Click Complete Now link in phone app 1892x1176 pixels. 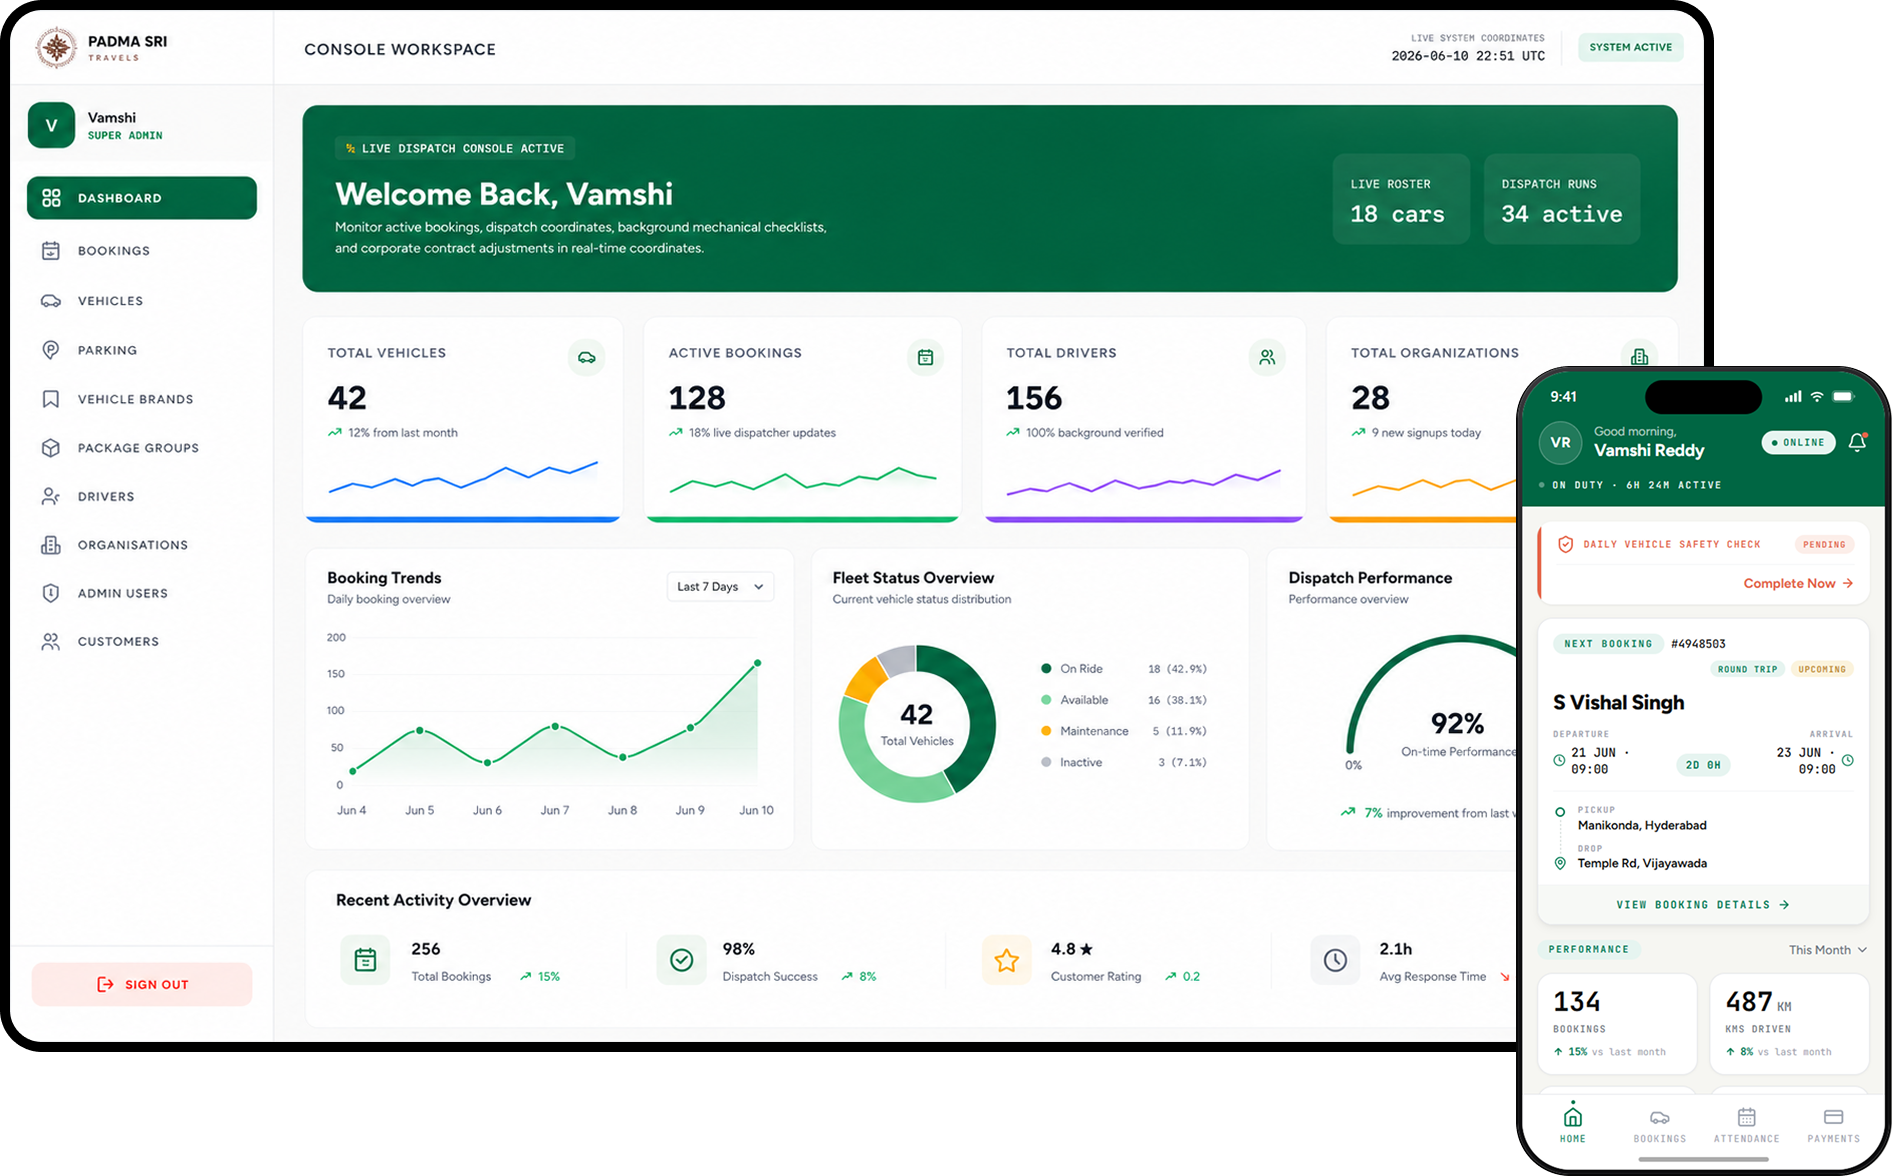1798,583
